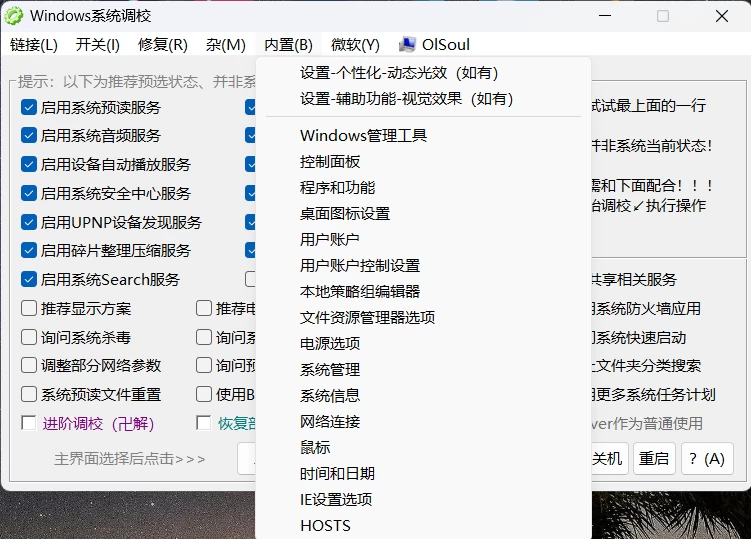
Task: Open HOSTS menu entry
Action: [325, 525]
